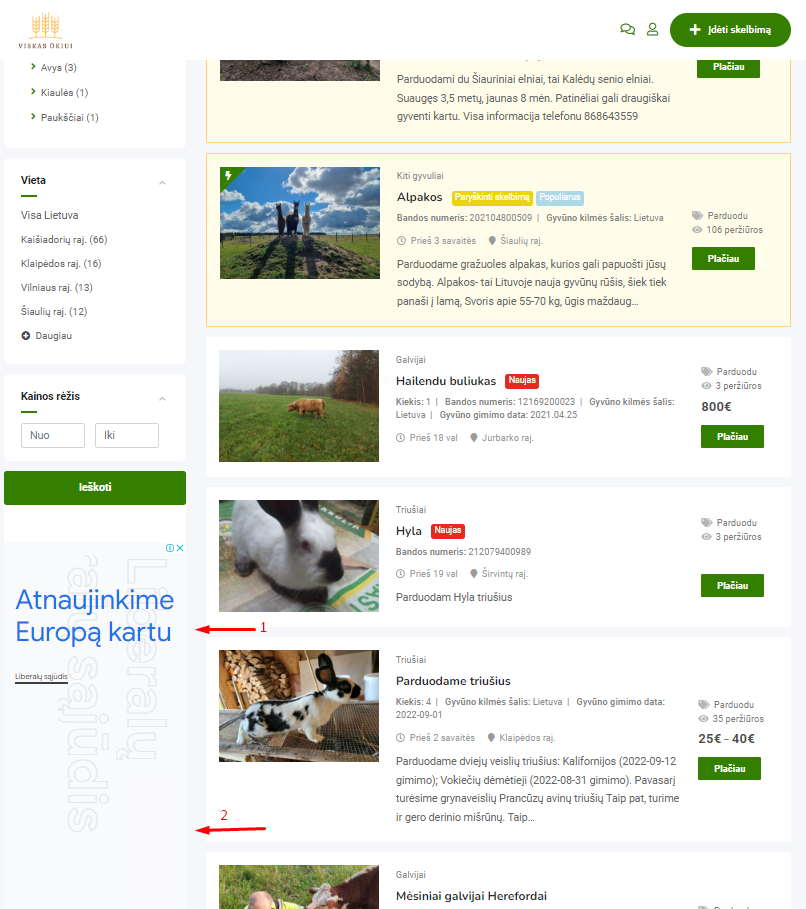Expand the Avys (3) category
The width and height of the screenshot is (806, 909).
pyautogui.click(x=33, y=67)
